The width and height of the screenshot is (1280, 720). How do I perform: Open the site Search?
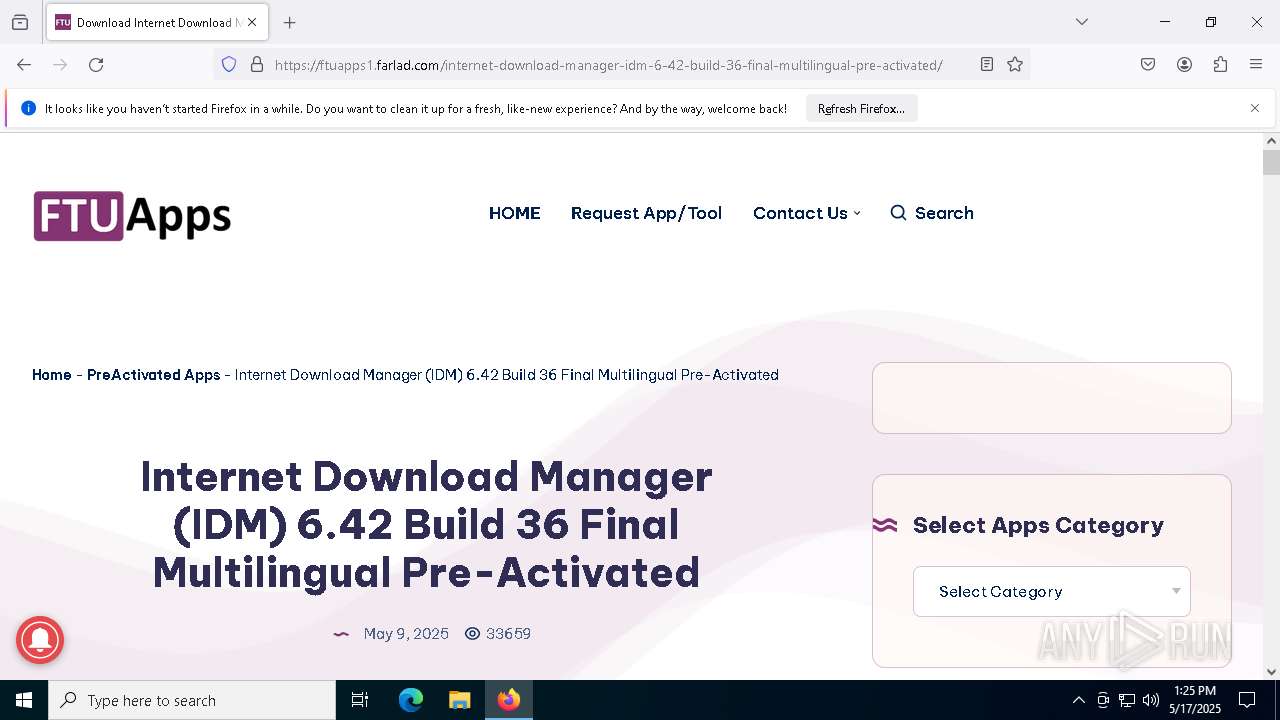(932, 213)
